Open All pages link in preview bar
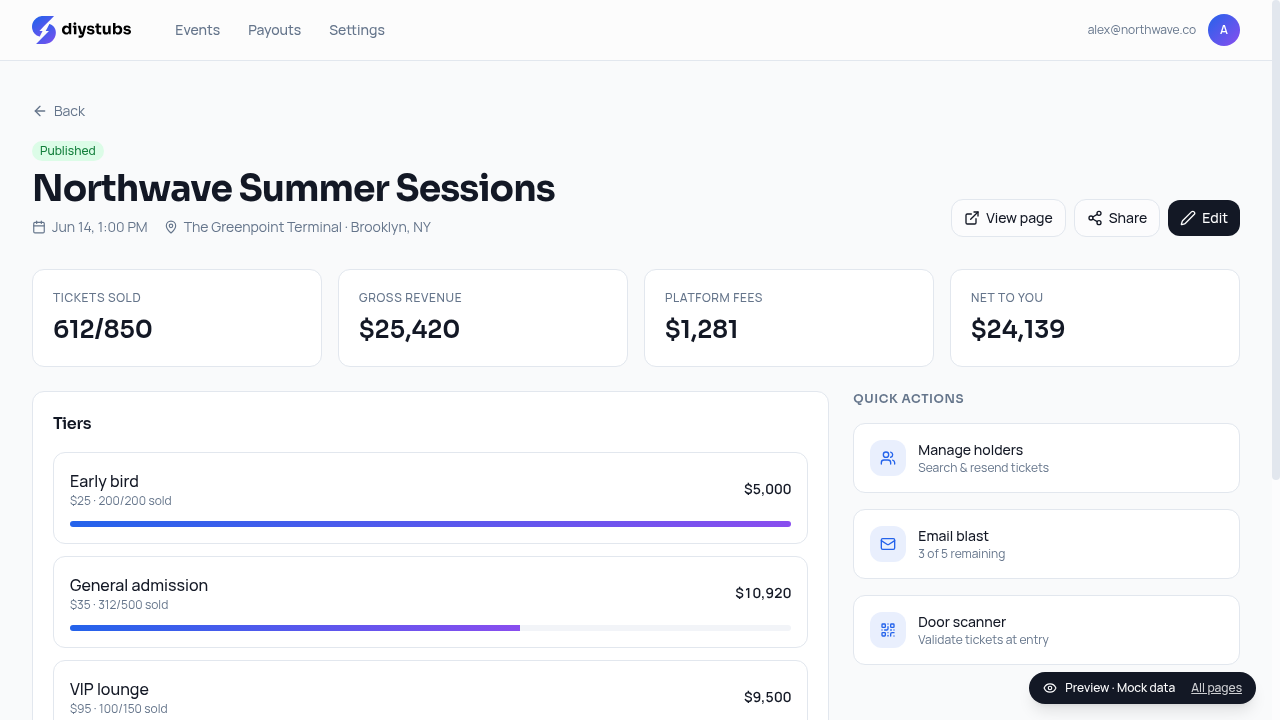 coord(1216,688)
